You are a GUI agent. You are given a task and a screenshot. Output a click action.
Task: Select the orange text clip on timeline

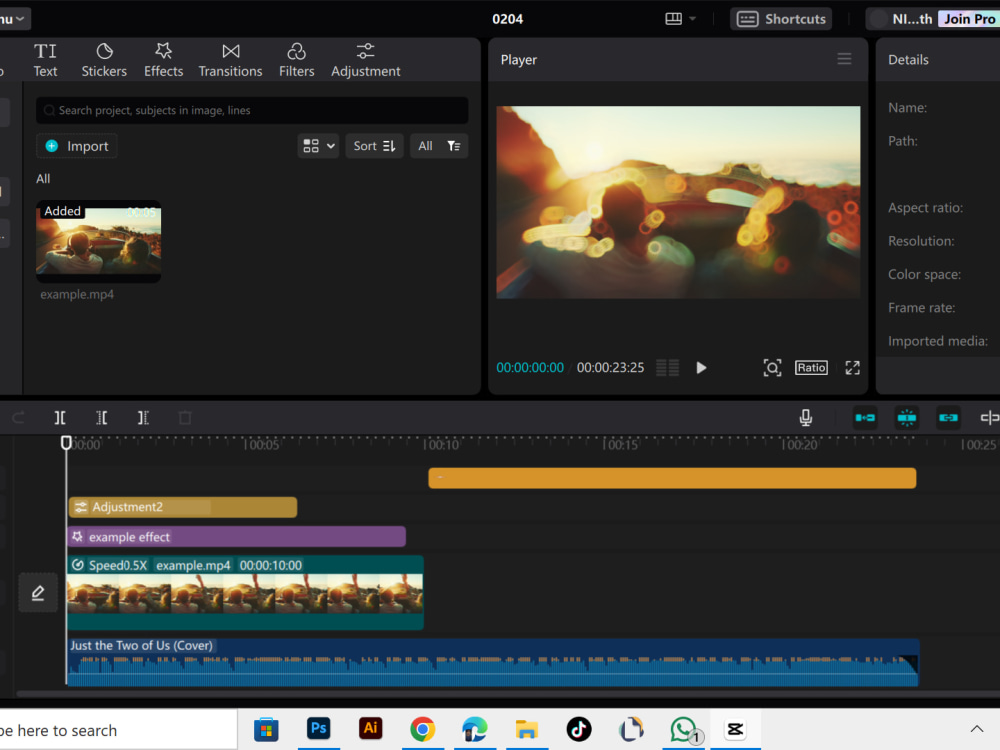tap(672, 478)
